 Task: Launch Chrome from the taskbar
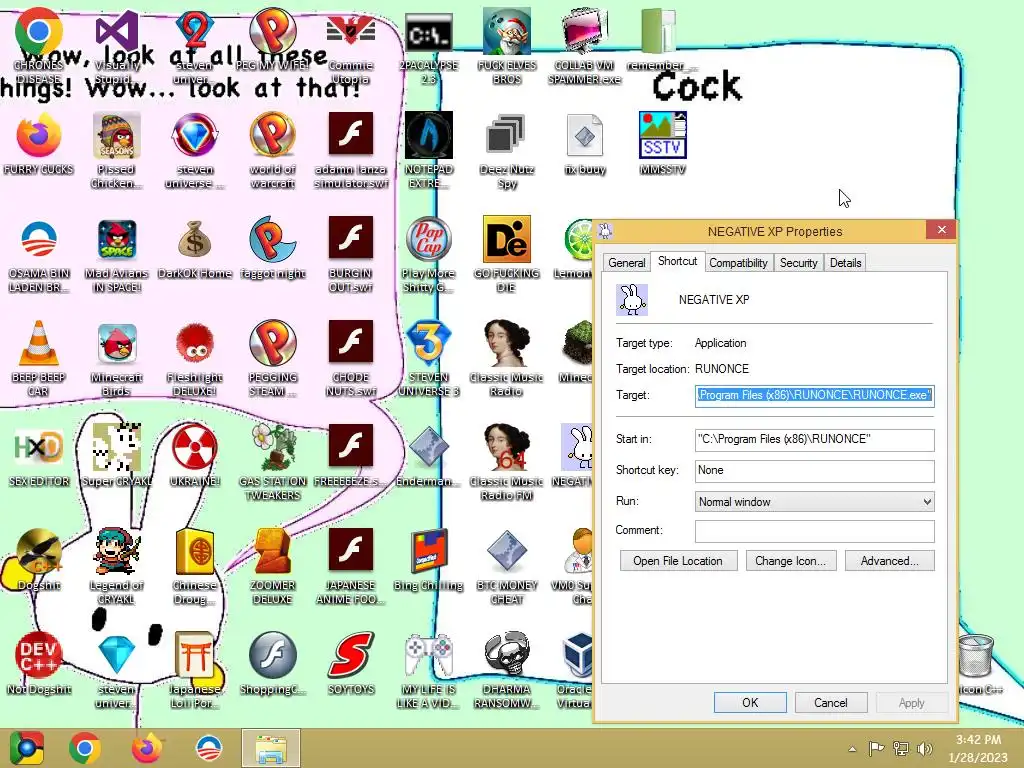(85, 748)
